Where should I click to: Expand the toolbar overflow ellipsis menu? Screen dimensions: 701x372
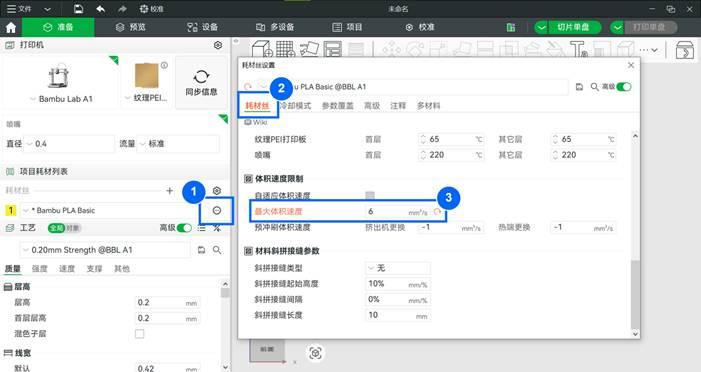[648, 50]
